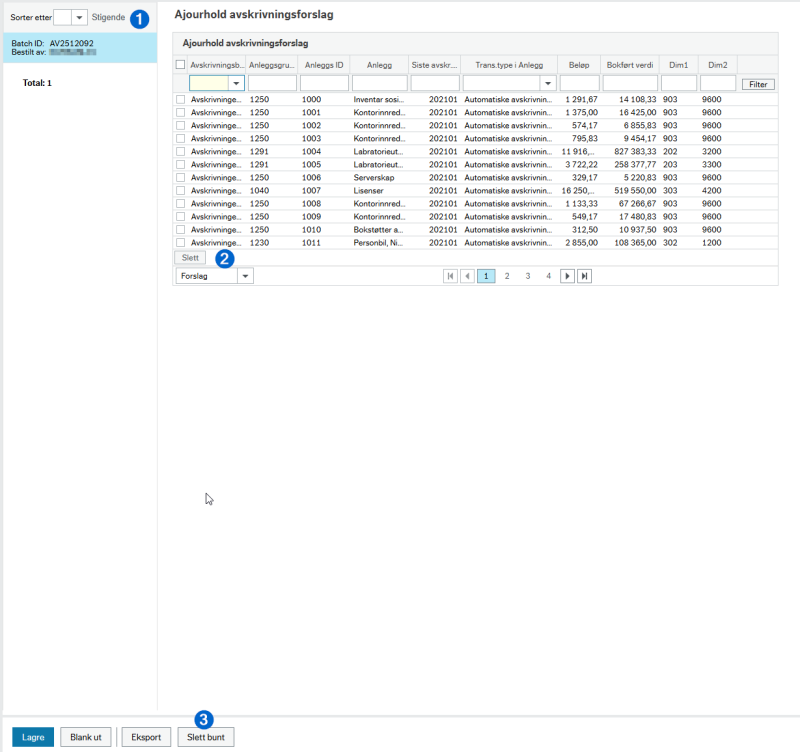The height and width of the screenshot is (752, 800).
Task: Check the row for Anleggs ID 1010
Action: pos(180,229)
